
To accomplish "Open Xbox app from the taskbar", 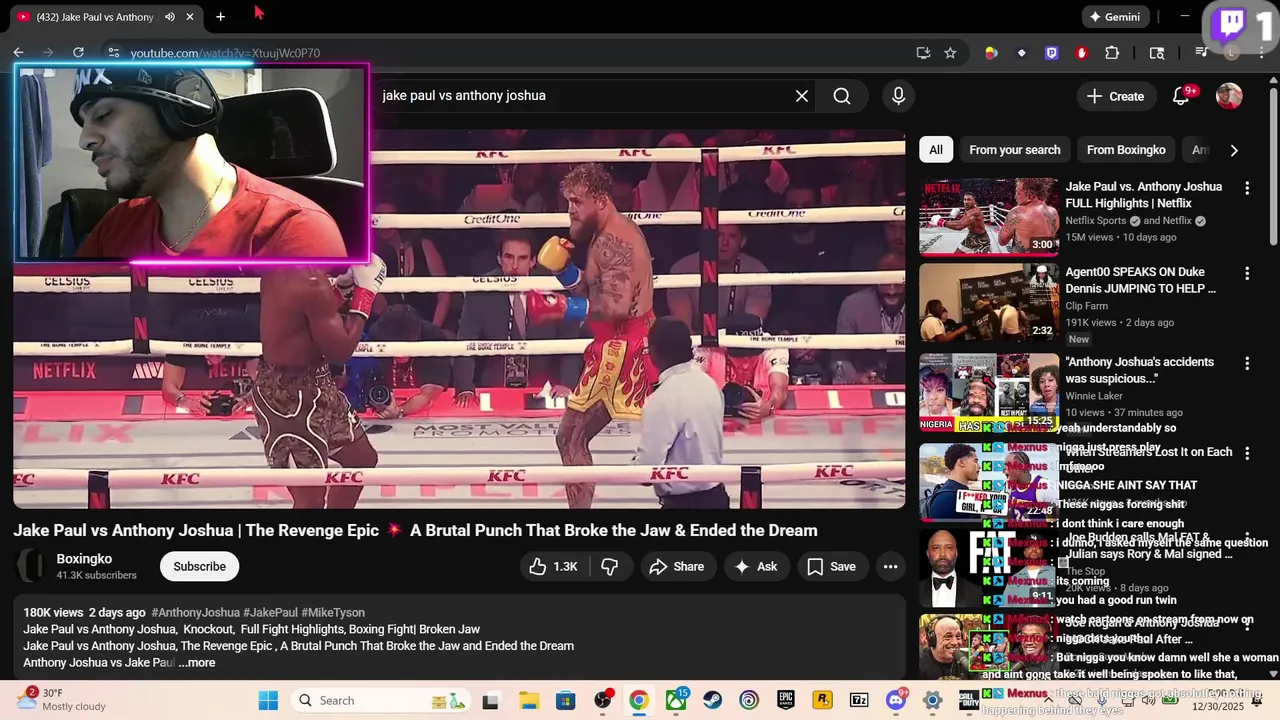I will tap(676, 700).
